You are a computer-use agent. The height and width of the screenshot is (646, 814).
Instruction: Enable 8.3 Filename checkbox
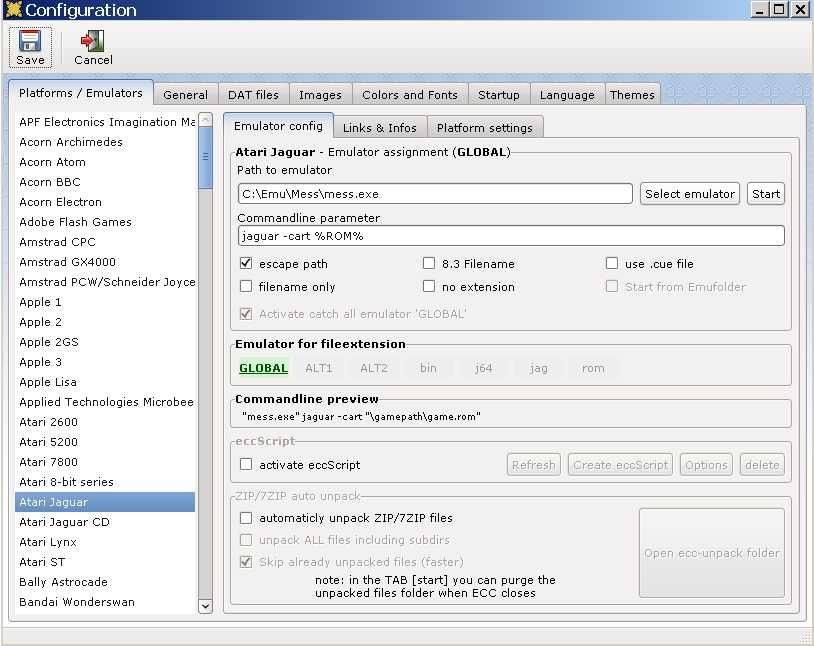pyautogui.click(x=429, y=263)
